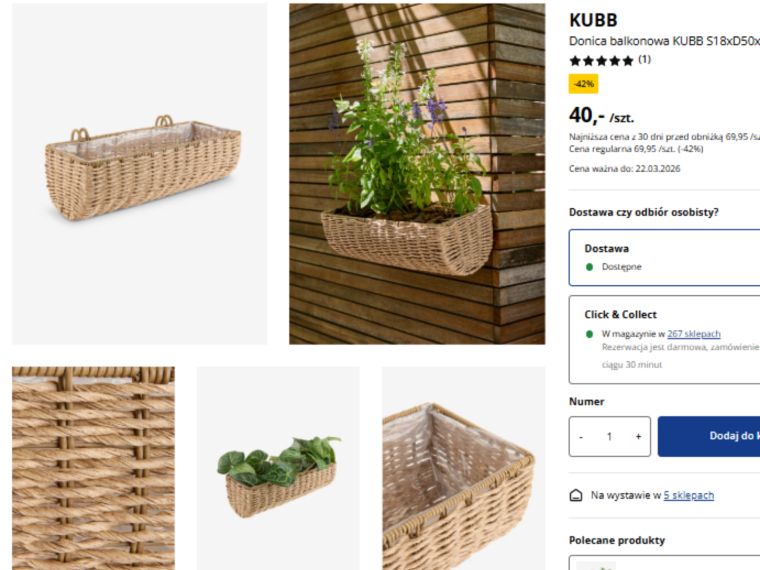
Task: Increase quantity with plus button
Action: click(x=638, y=437)
